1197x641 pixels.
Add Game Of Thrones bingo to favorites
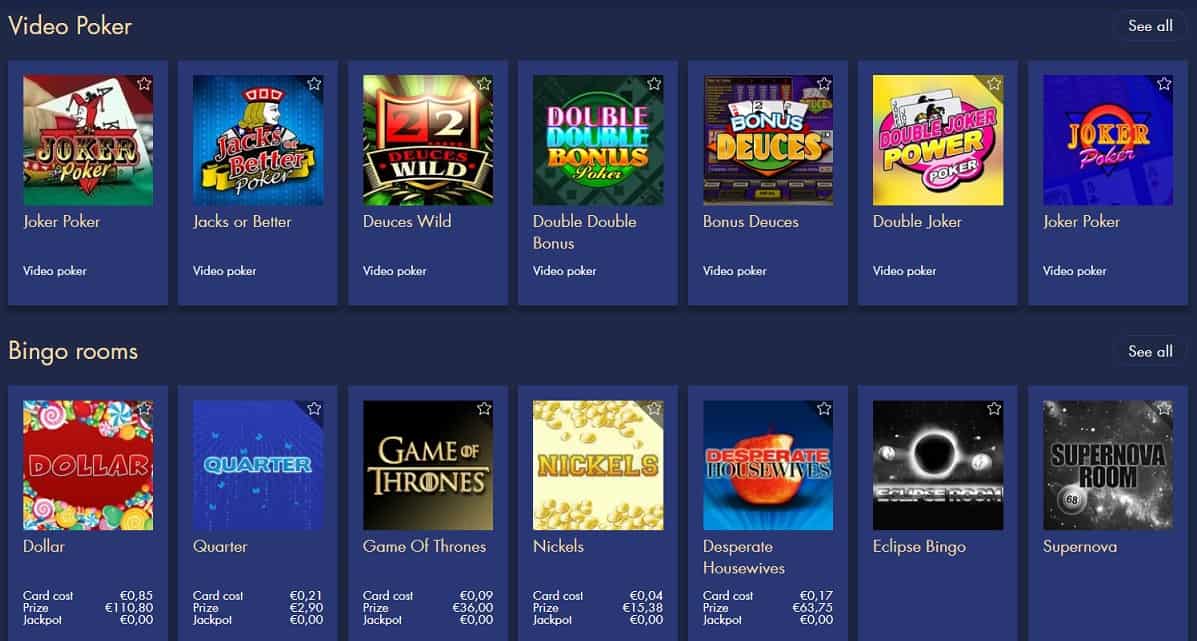pos(484,409)
